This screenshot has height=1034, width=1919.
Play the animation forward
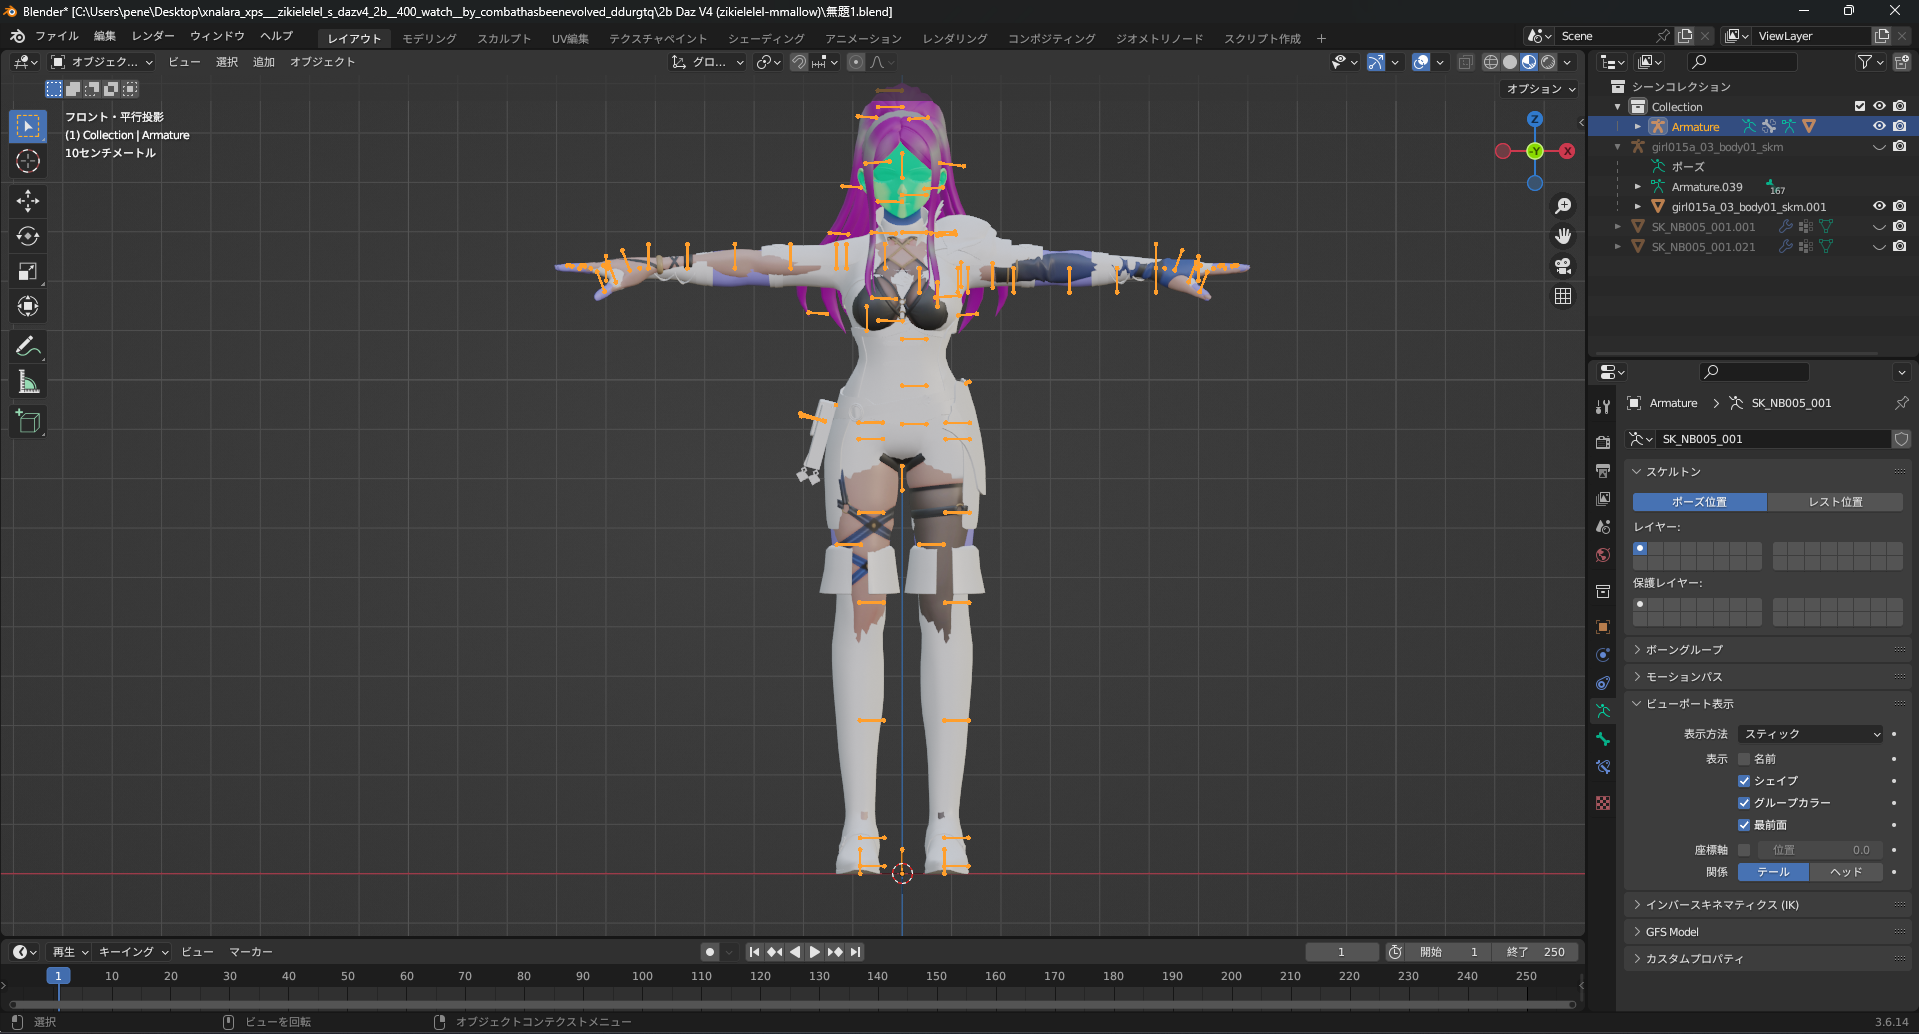pos(815,952)
